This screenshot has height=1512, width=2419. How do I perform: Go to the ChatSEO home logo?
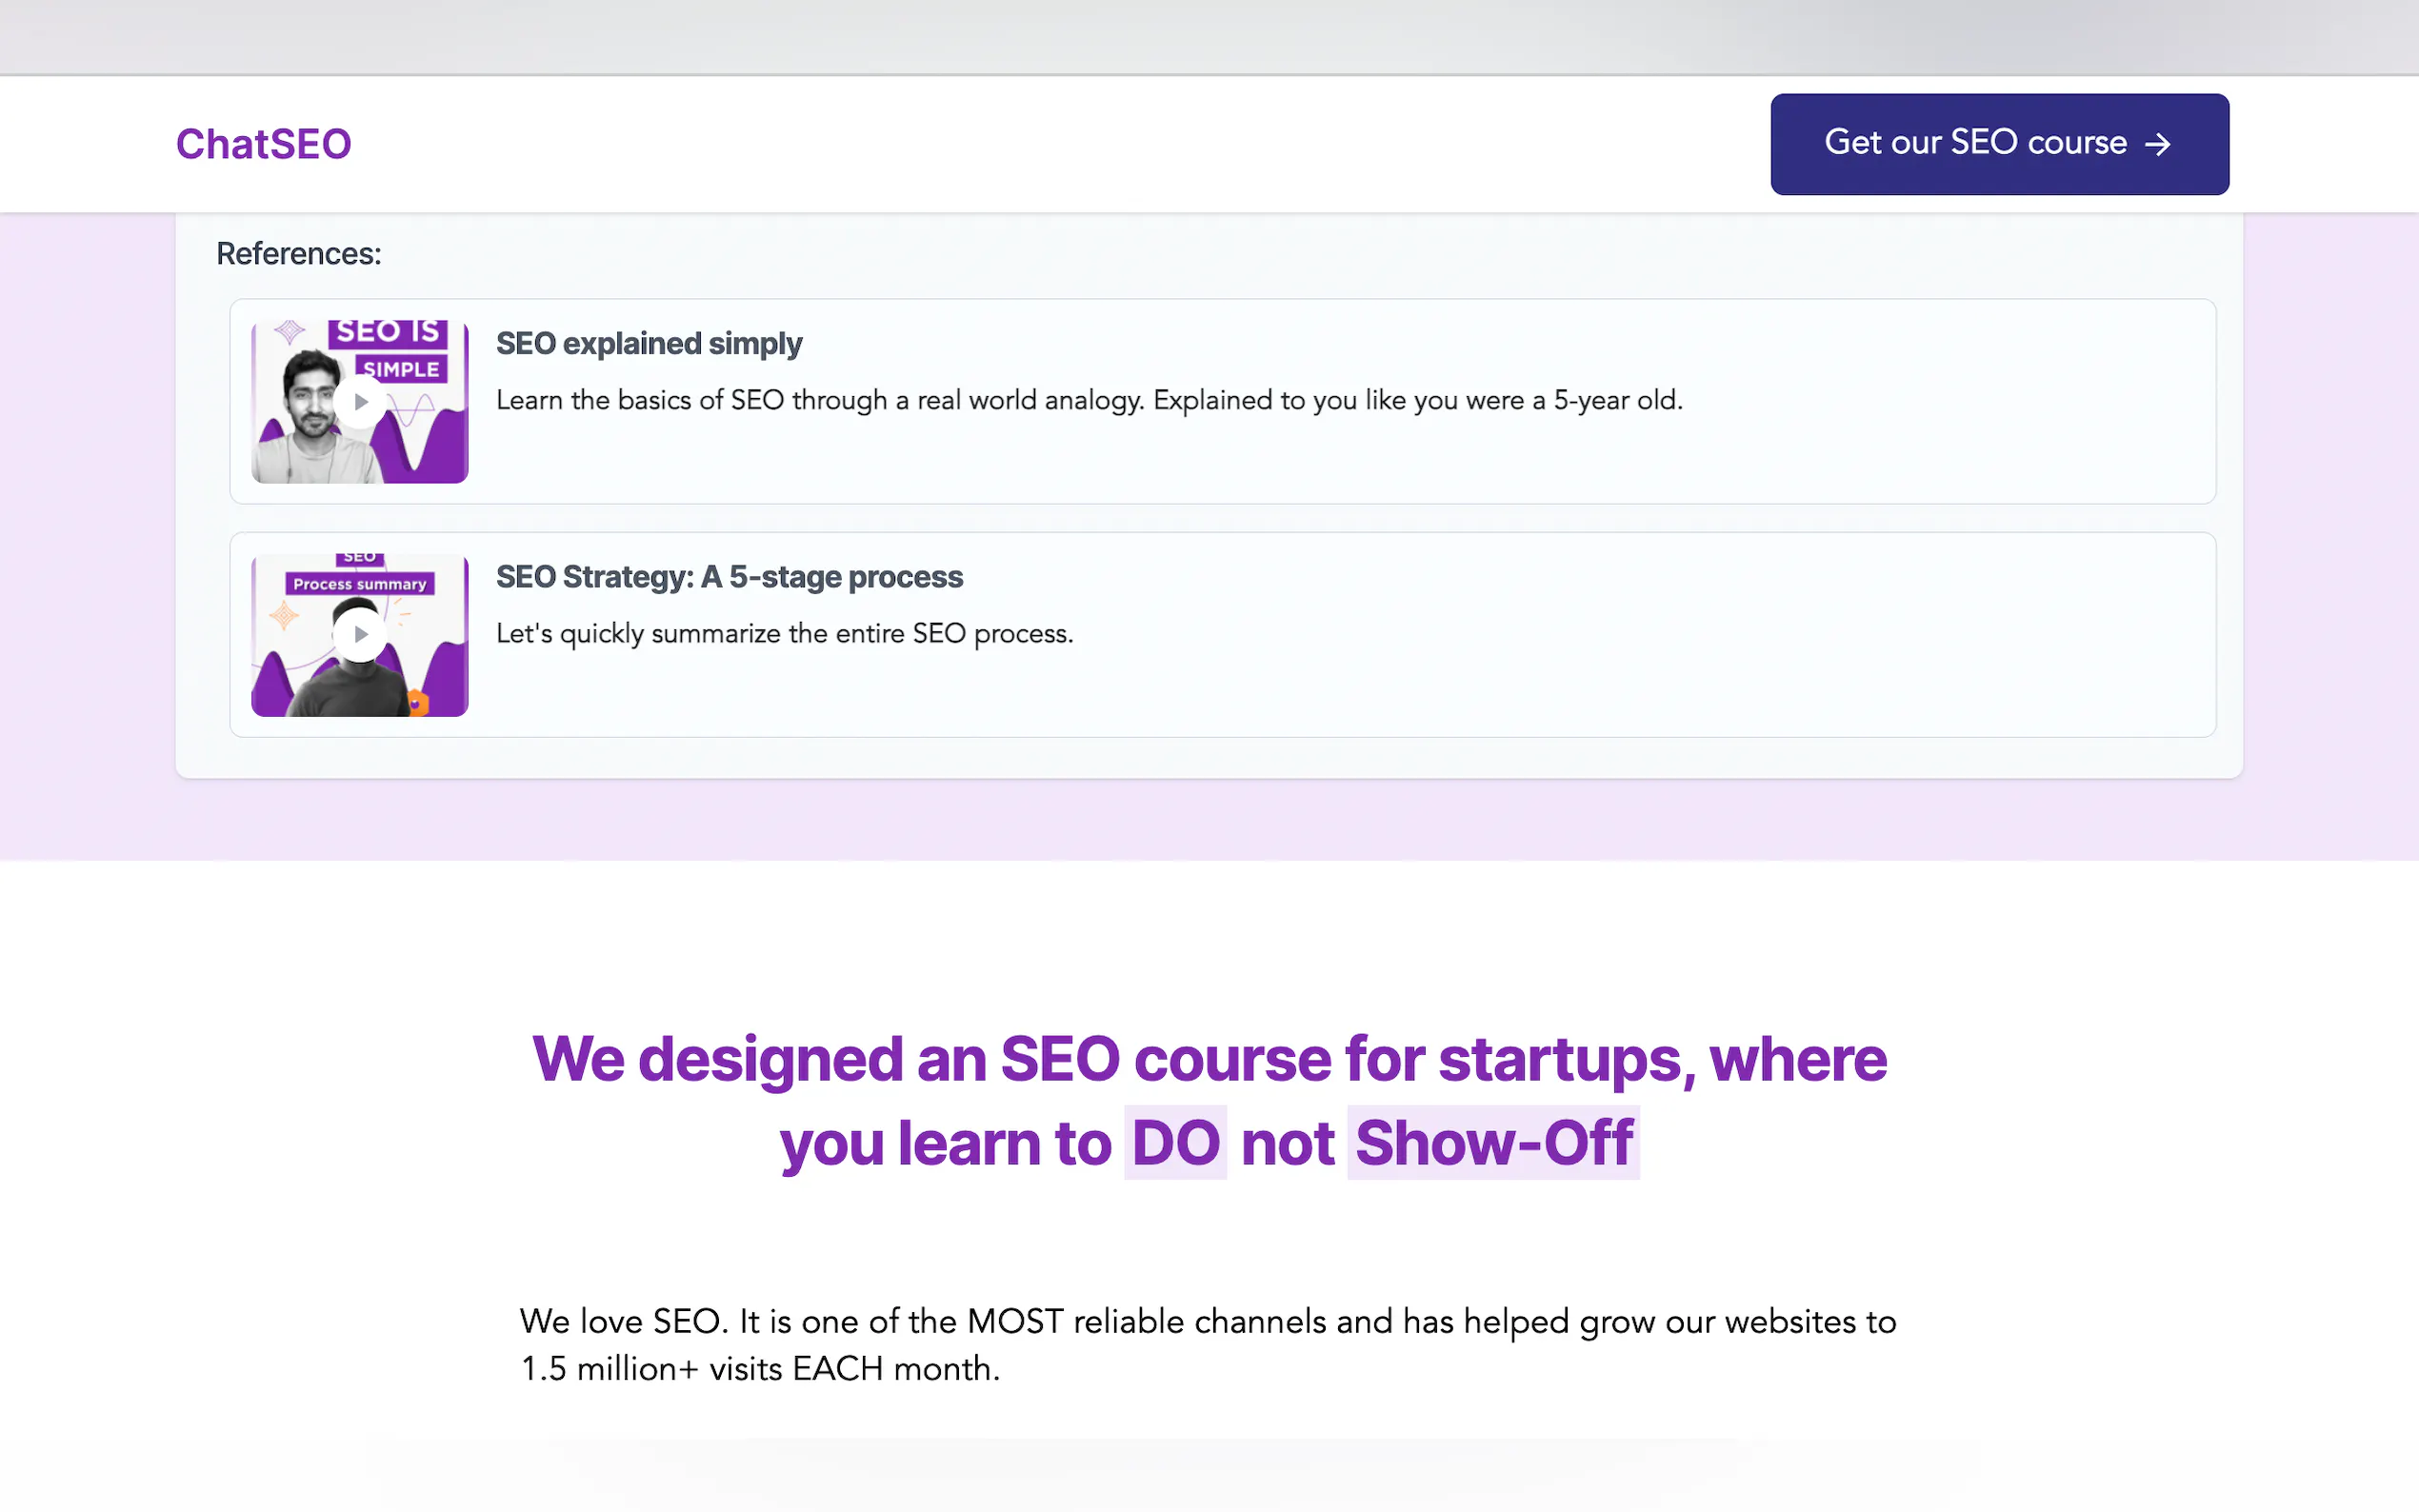click(264, 144)
